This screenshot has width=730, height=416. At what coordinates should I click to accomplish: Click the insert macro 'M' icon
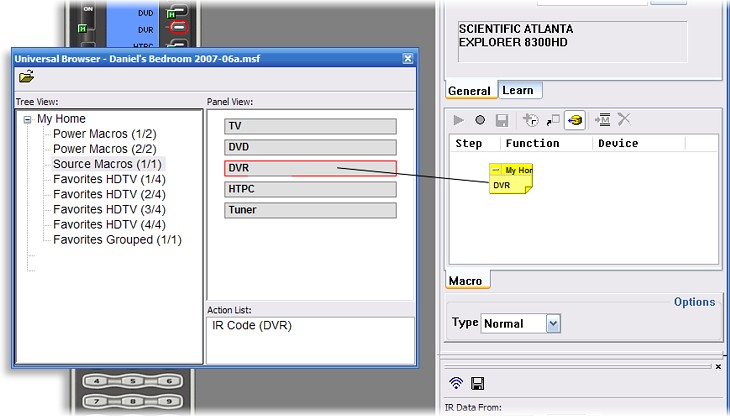click(603, 120)
